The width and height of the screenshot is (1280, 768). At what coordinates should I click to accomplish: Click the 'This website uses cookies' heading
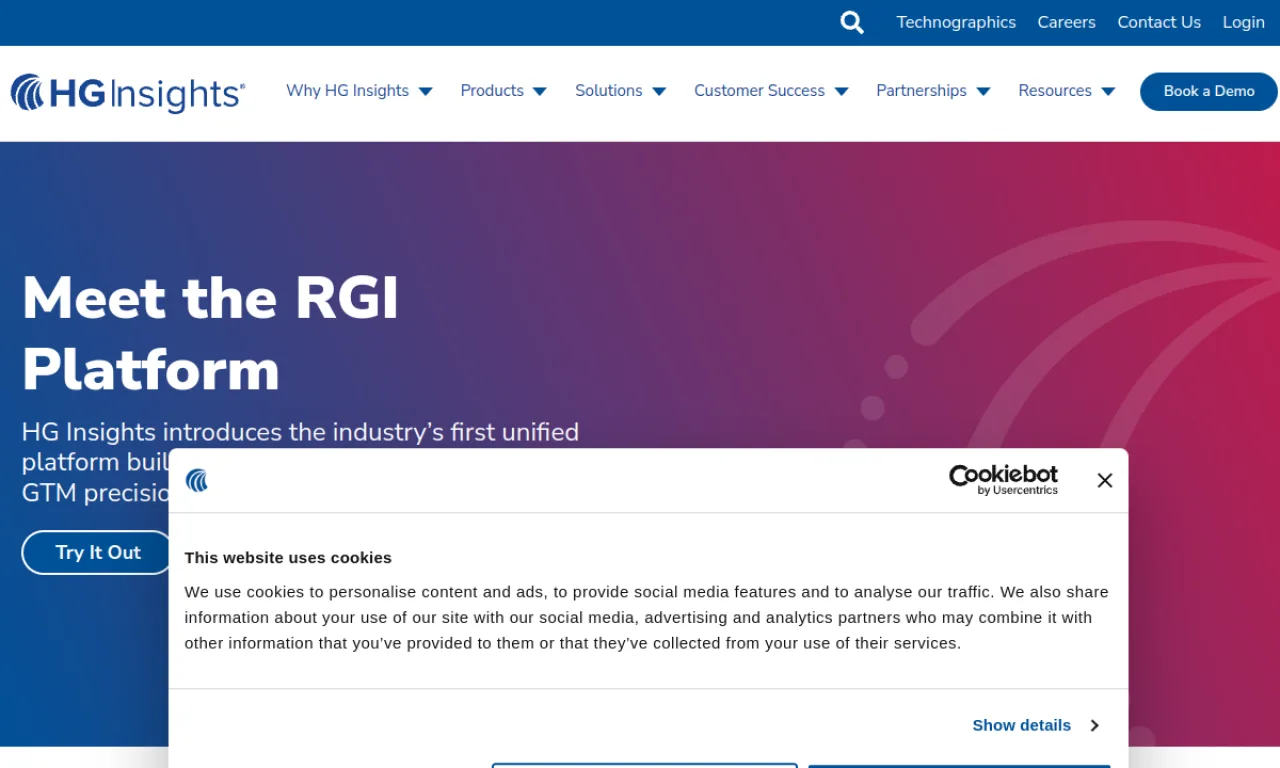click(288, 557)
